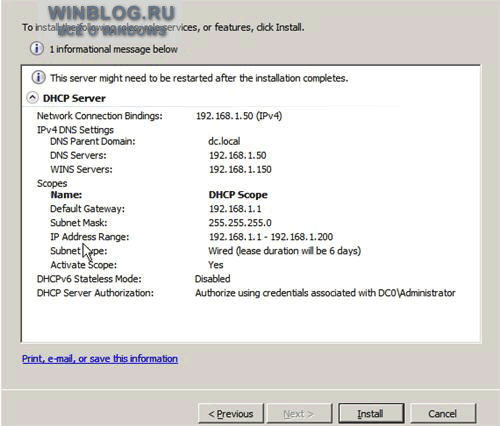
Task: Click the restart warning message text
Action: pos(199,78)
